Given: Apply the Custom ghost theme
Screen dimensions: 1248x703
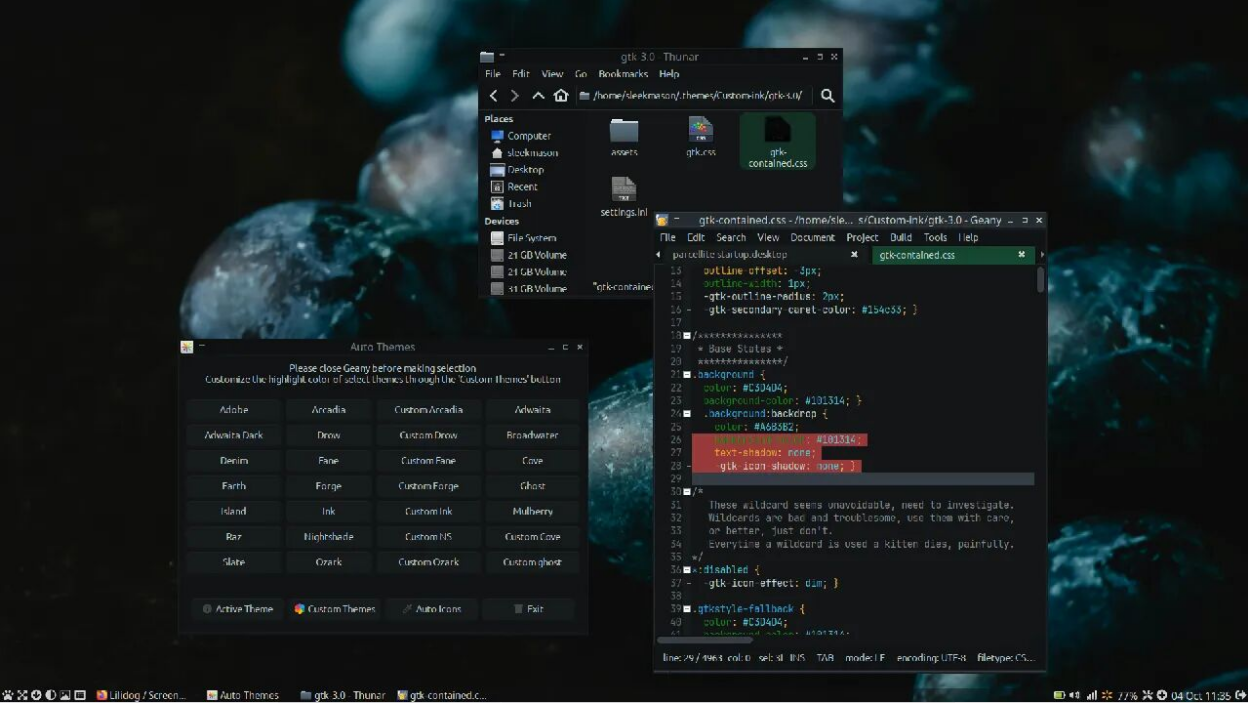Looking at the screenshot, I should 532,562.
